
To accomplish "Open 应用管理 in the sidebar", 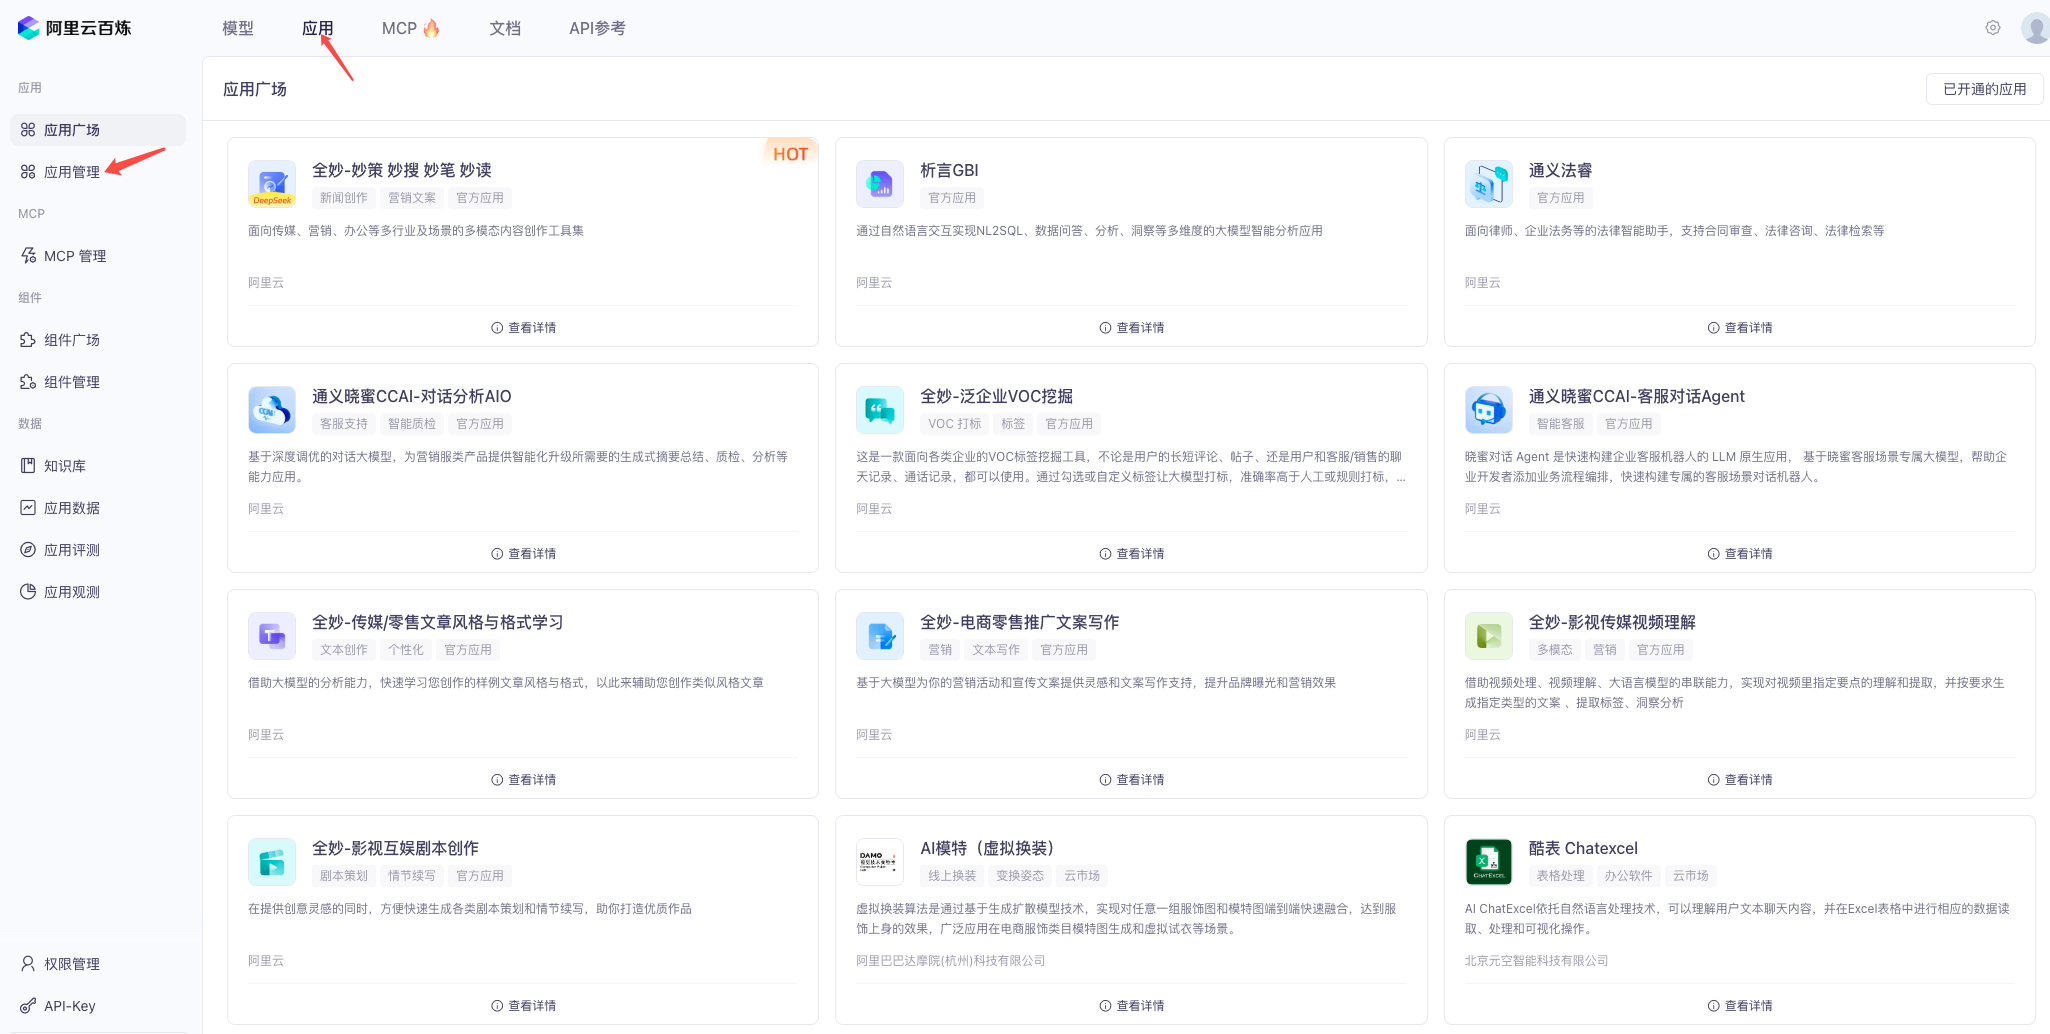I will 98,172.
